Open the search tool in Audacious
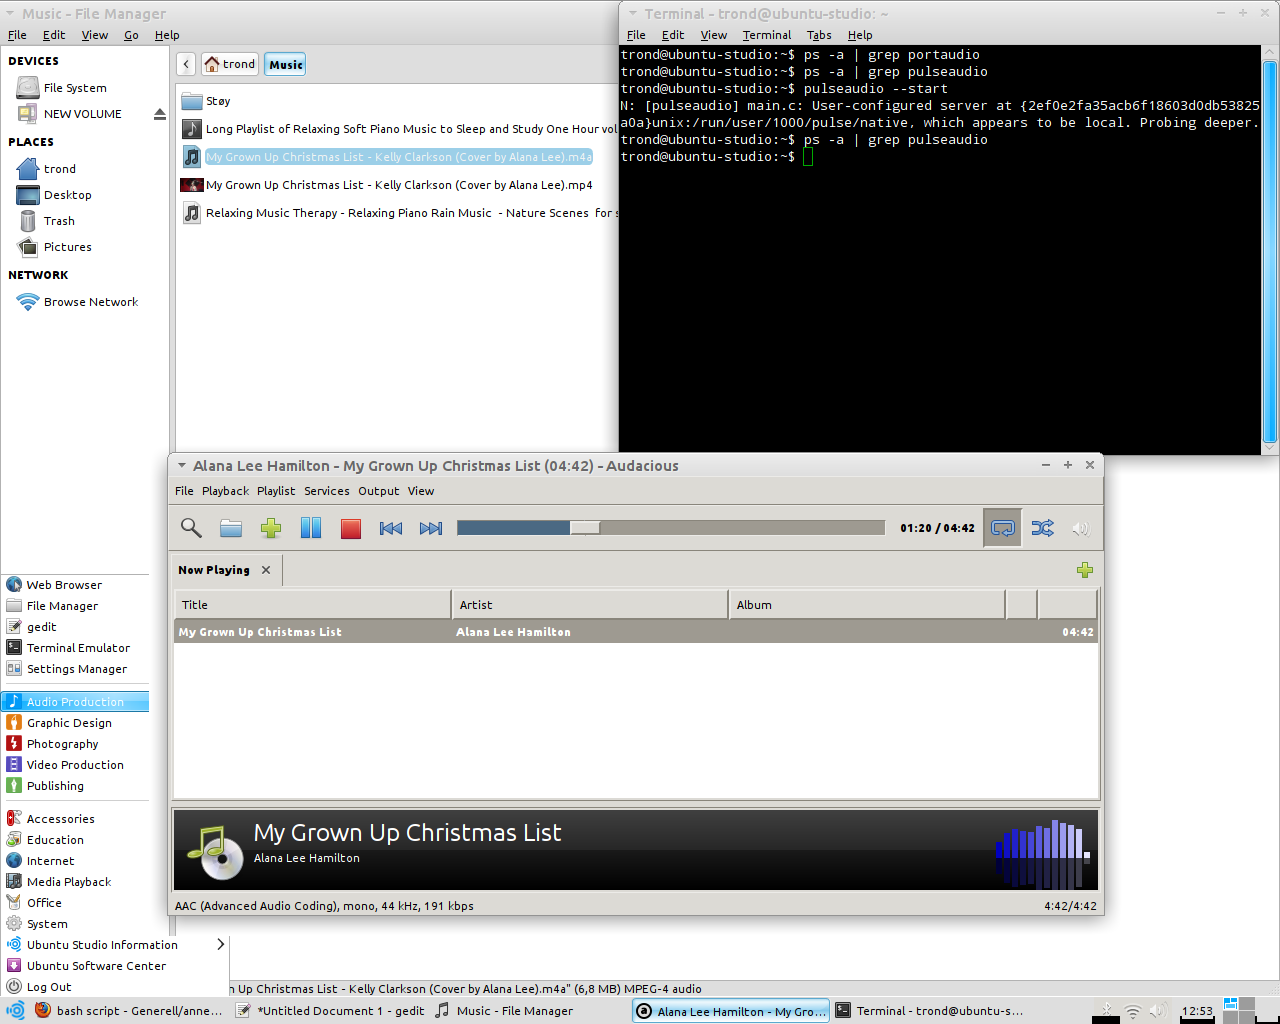The height and width of the screenshot is (1024, 1280). (x=191, y=528)
